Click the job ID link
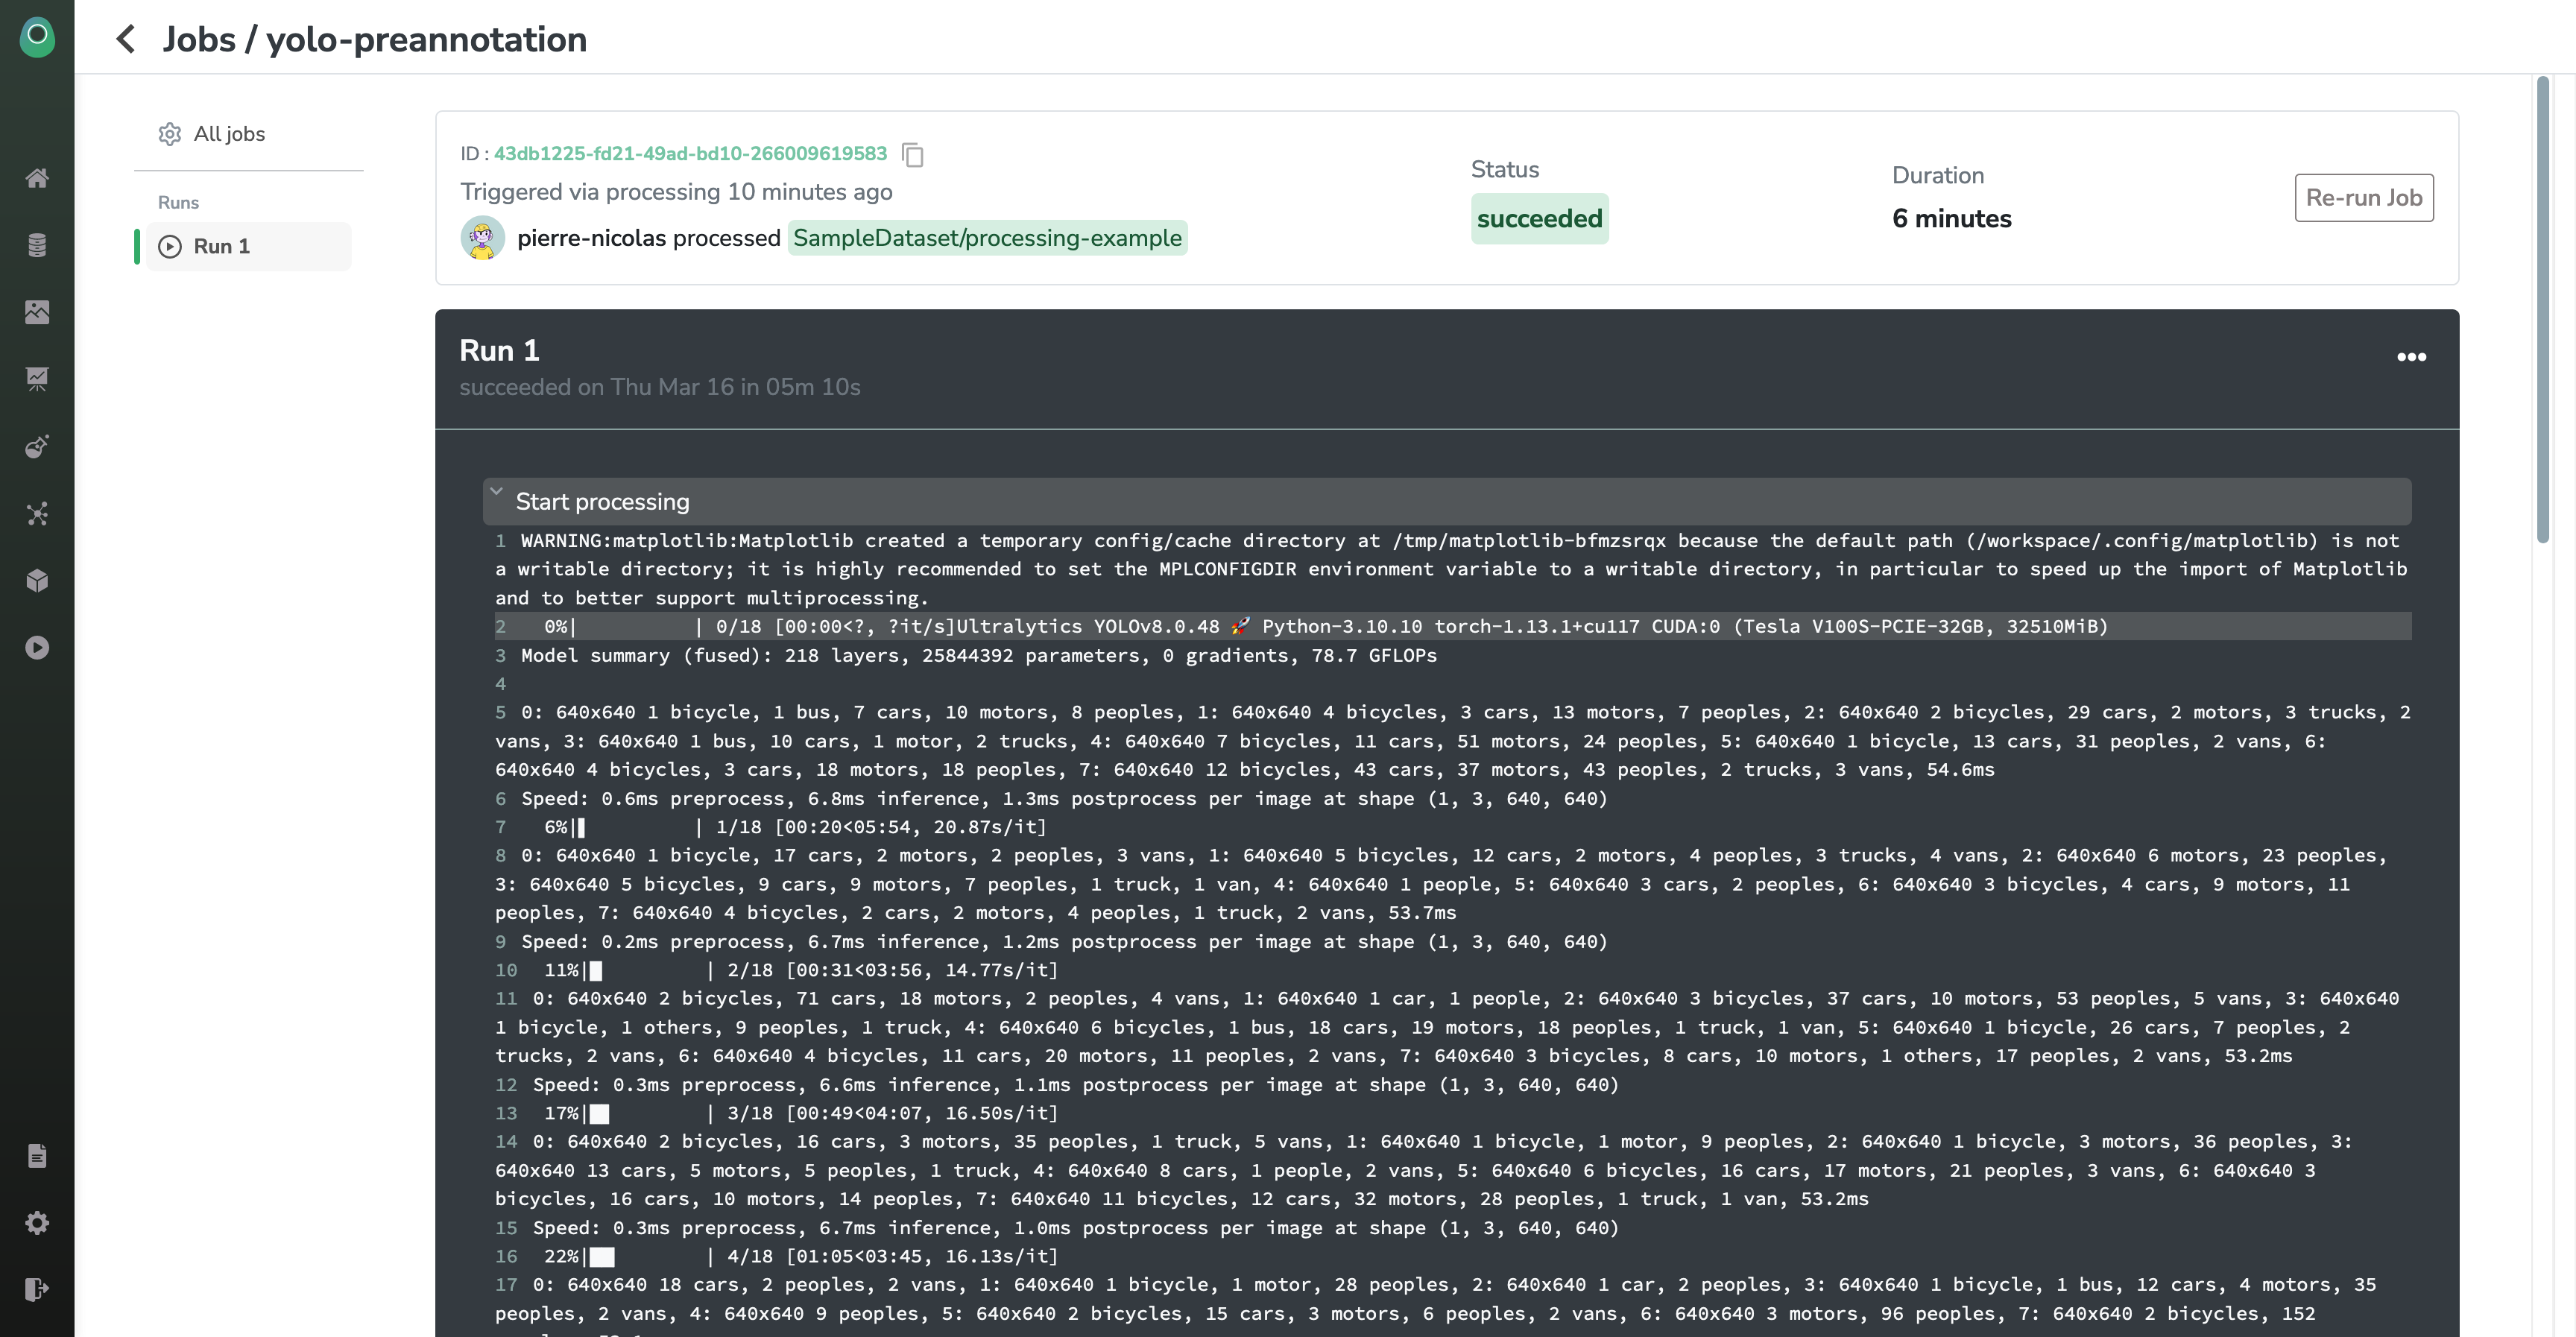Image resolution: width=2576 pixels, height=1337 pixels. [x=690, y=154]
